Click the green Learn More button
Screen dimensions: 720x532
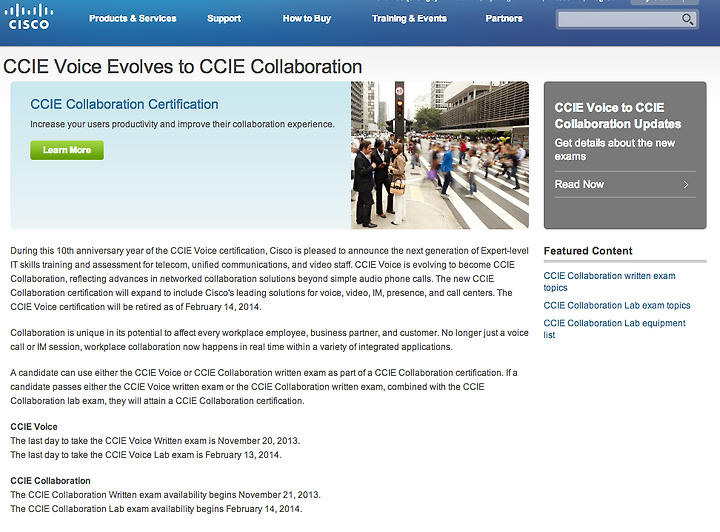point(67,150)
